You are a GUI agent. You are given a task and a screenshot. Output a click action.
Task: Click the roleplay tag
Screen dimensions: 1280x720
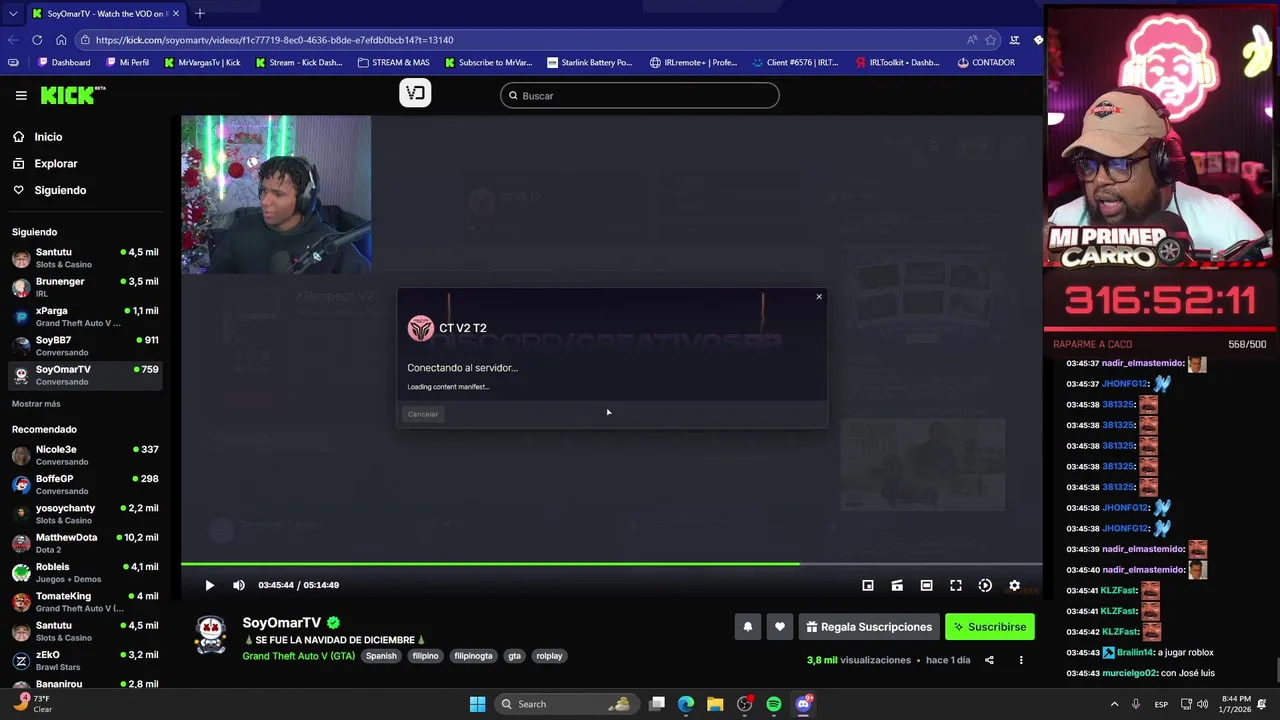click(549, 656)
